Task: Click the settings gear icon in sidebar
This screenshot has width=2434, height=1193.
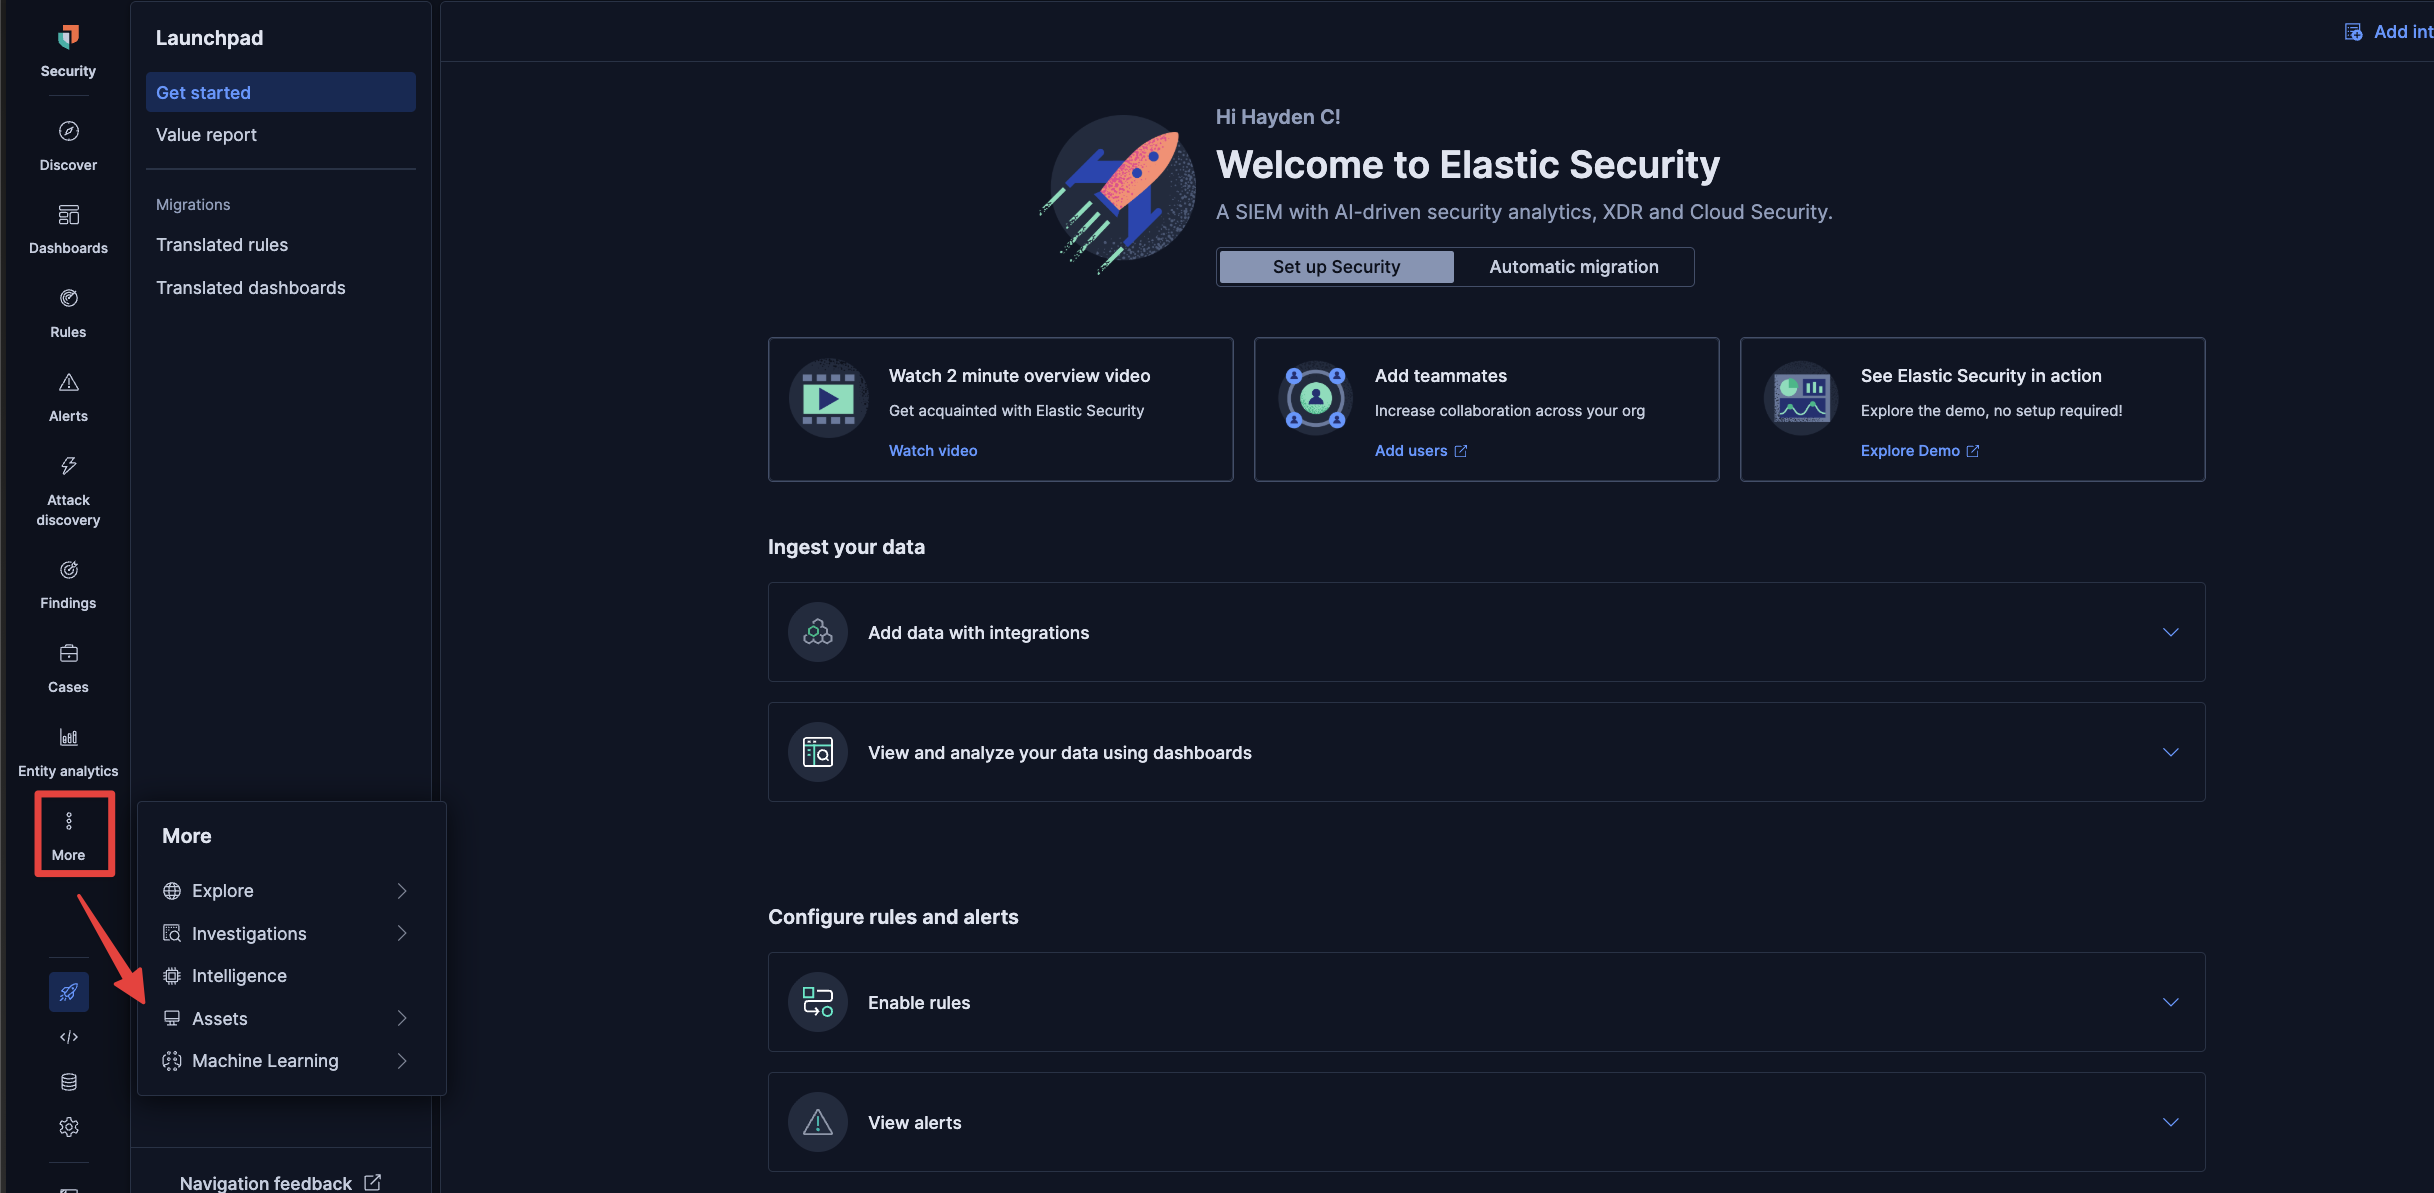Action: [68, 1127]
